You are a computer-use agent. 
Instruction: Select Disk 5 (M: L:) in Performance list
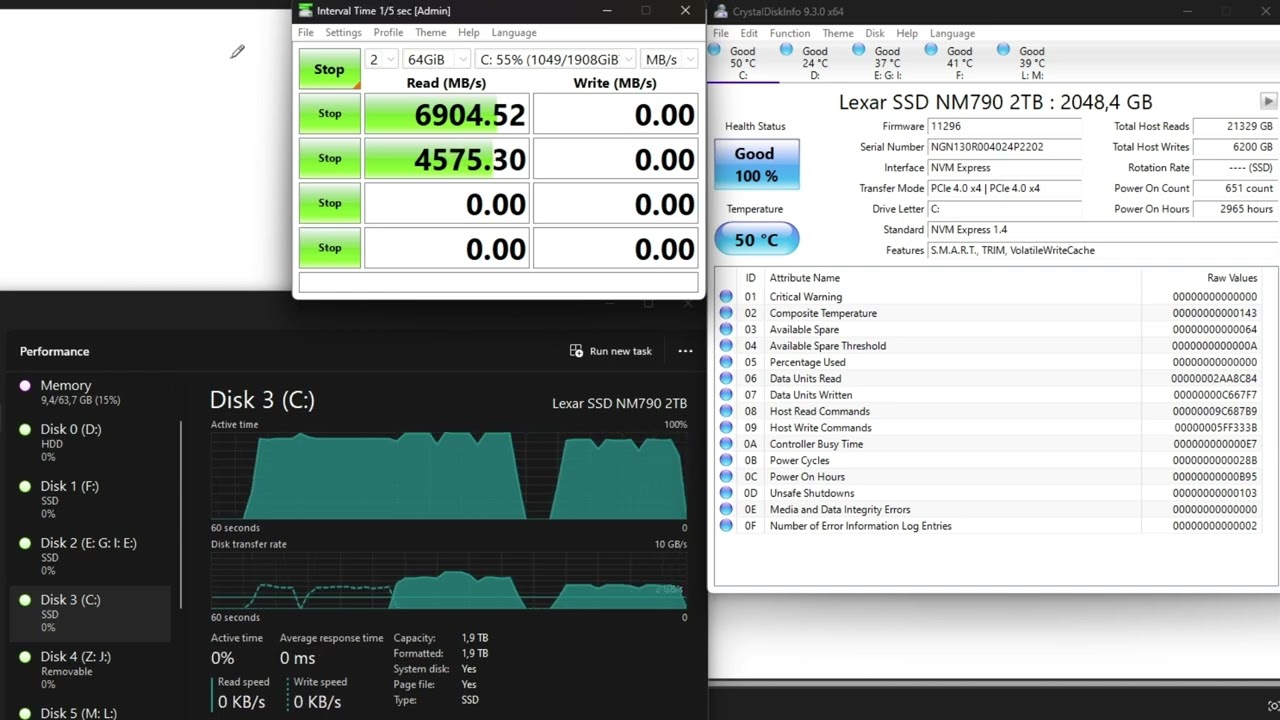[90, 712]
